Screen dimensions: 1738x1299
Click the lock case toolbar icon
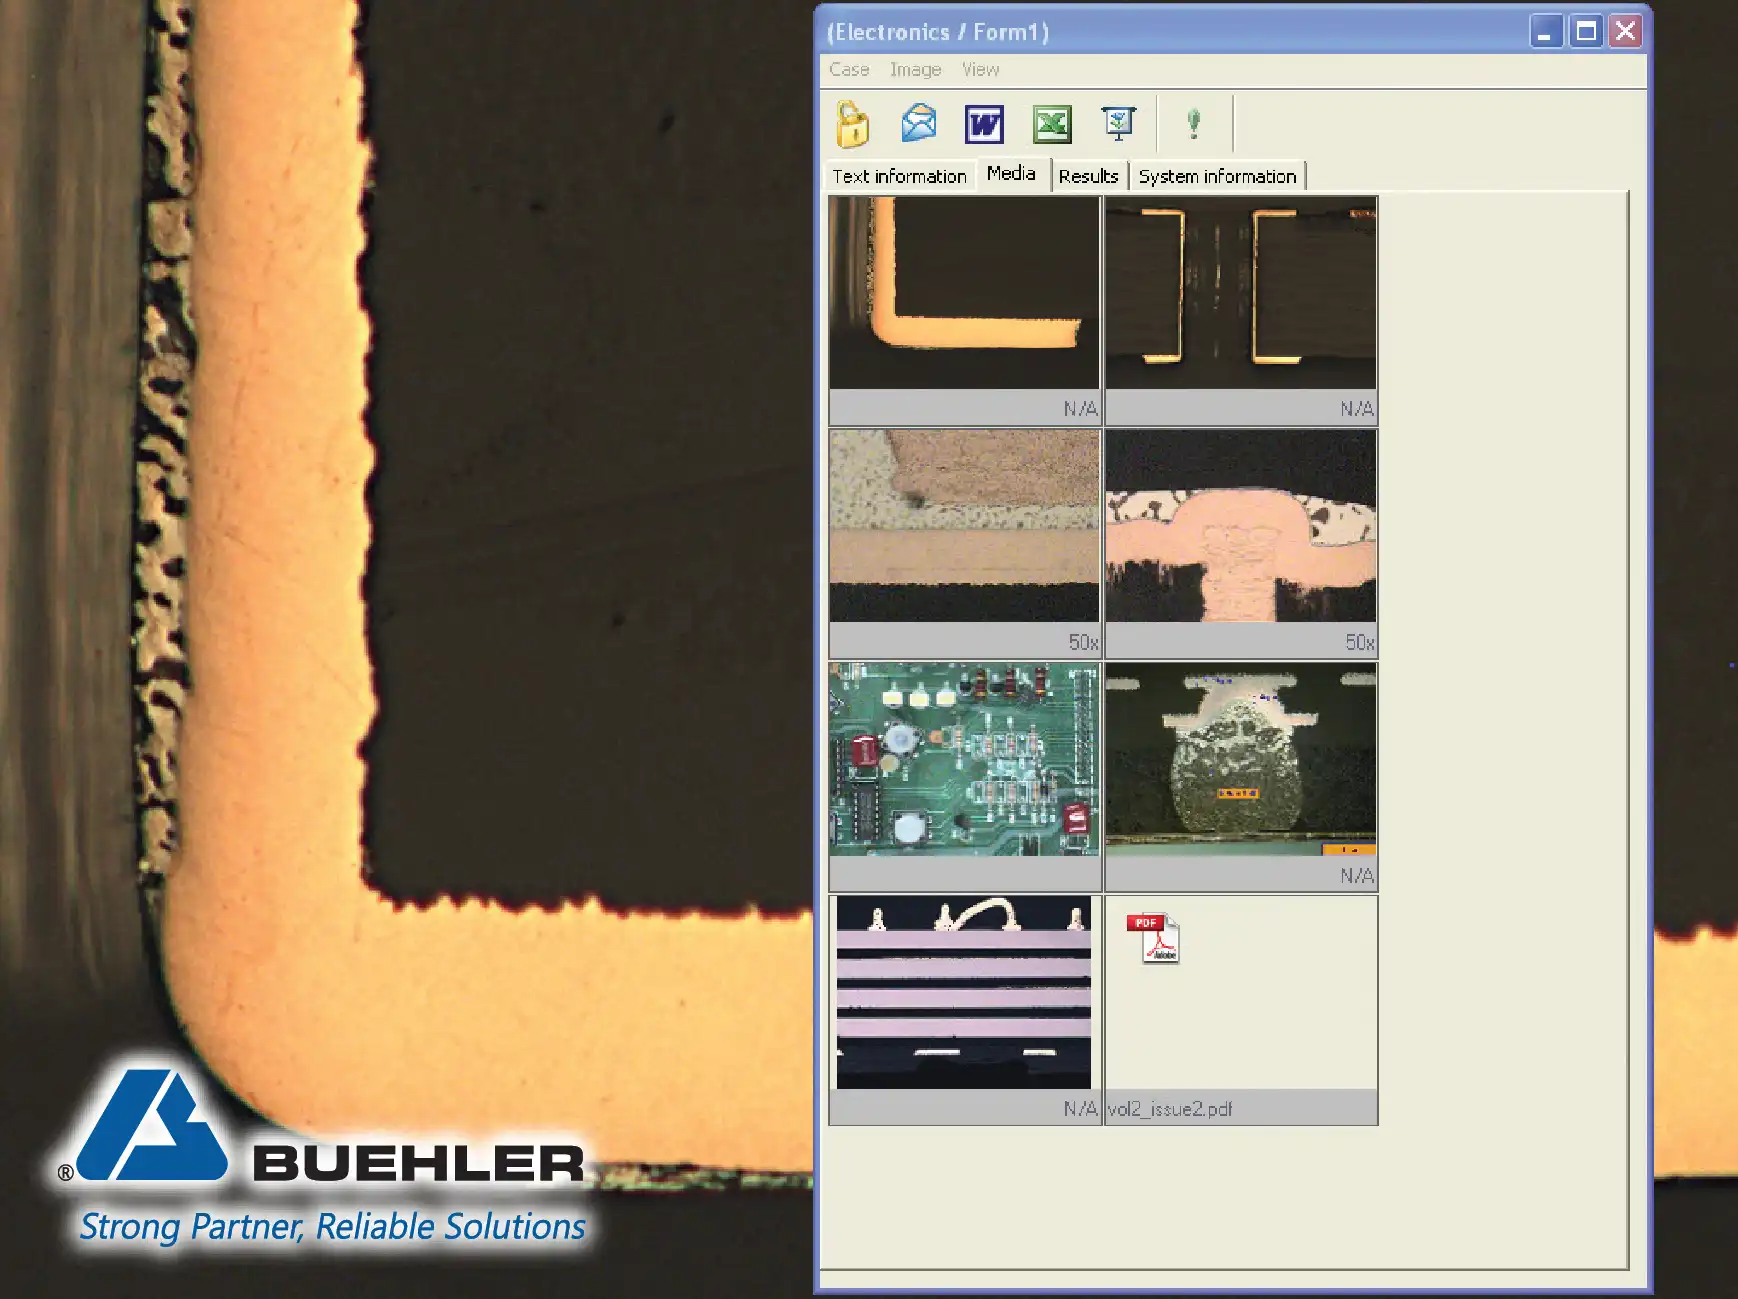point(849,124)
